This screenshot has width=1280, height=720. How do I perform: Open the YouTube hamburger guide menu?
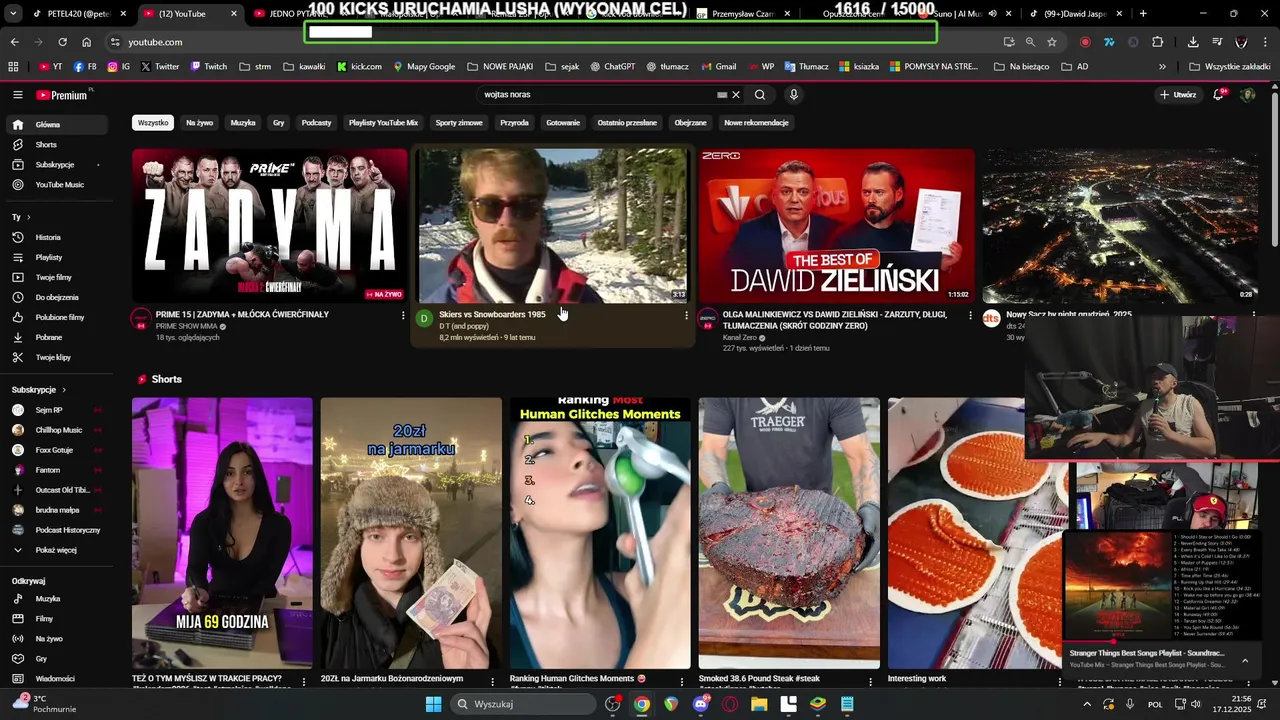[17, 95]
